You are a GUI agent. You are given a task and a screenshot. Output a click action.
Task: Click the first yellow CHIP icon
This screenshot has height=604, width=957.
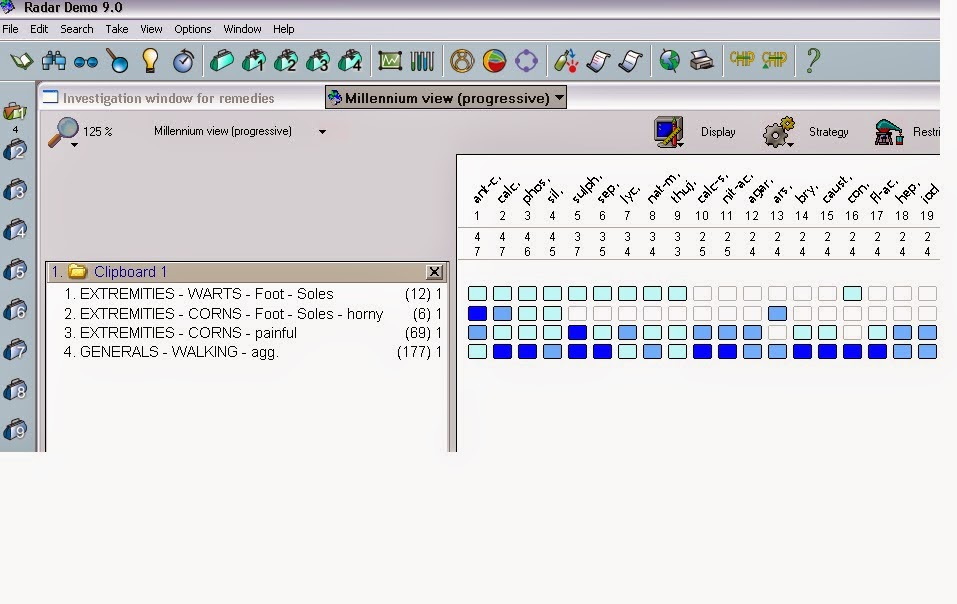click(742, 59)
